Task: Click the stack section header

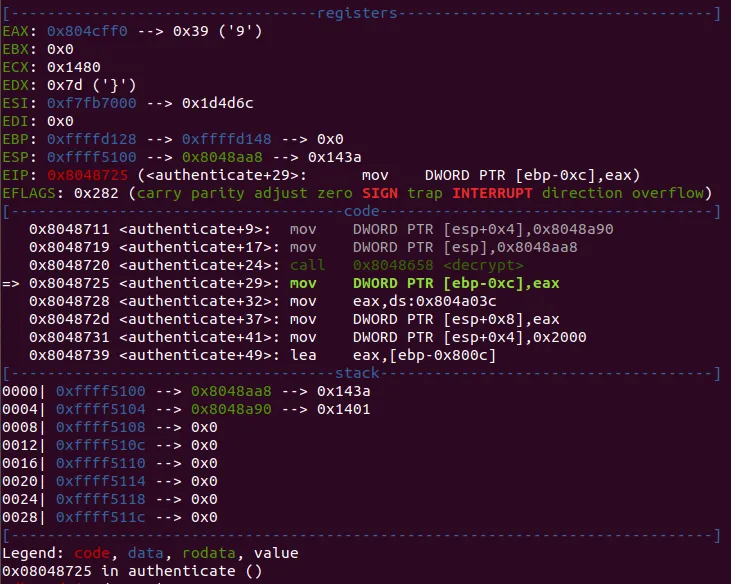Action: pyautogui.click(x=357, y=373)
